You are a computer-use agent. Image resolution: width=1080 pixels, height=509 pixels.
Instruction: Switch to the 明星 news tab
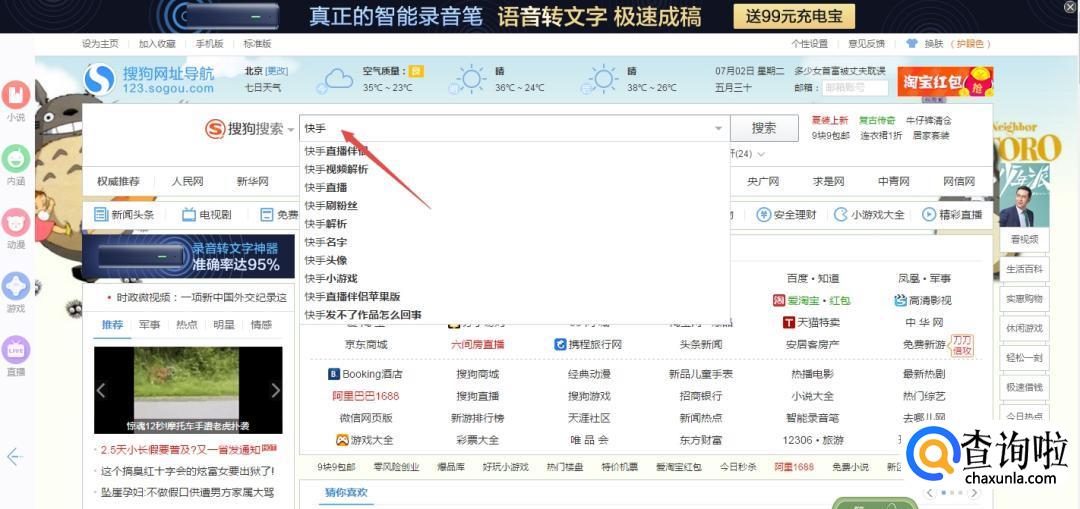coord(224,324)
